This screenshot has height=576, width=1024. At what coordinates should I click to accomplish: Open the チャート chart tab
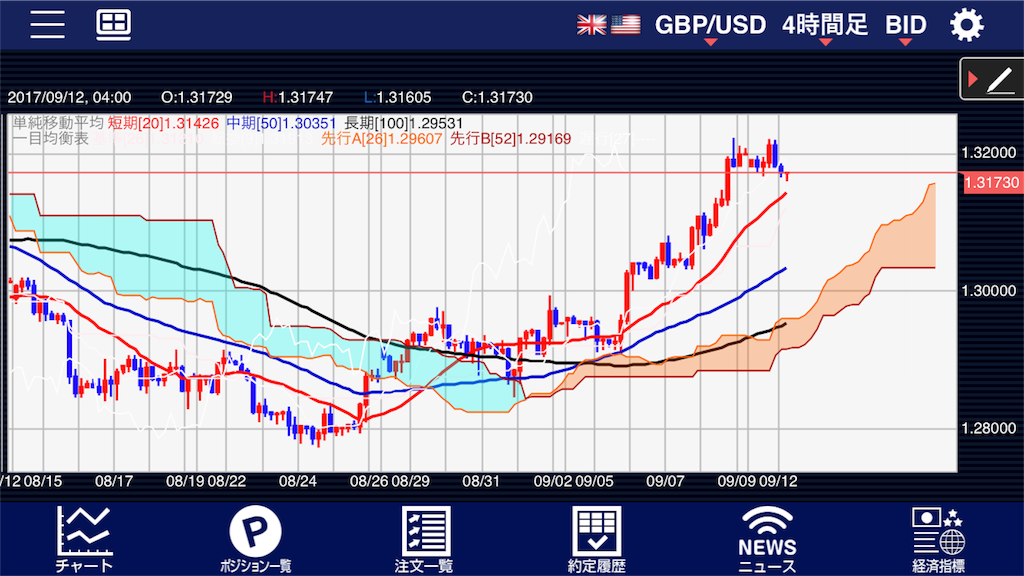(x=84, y=539)
